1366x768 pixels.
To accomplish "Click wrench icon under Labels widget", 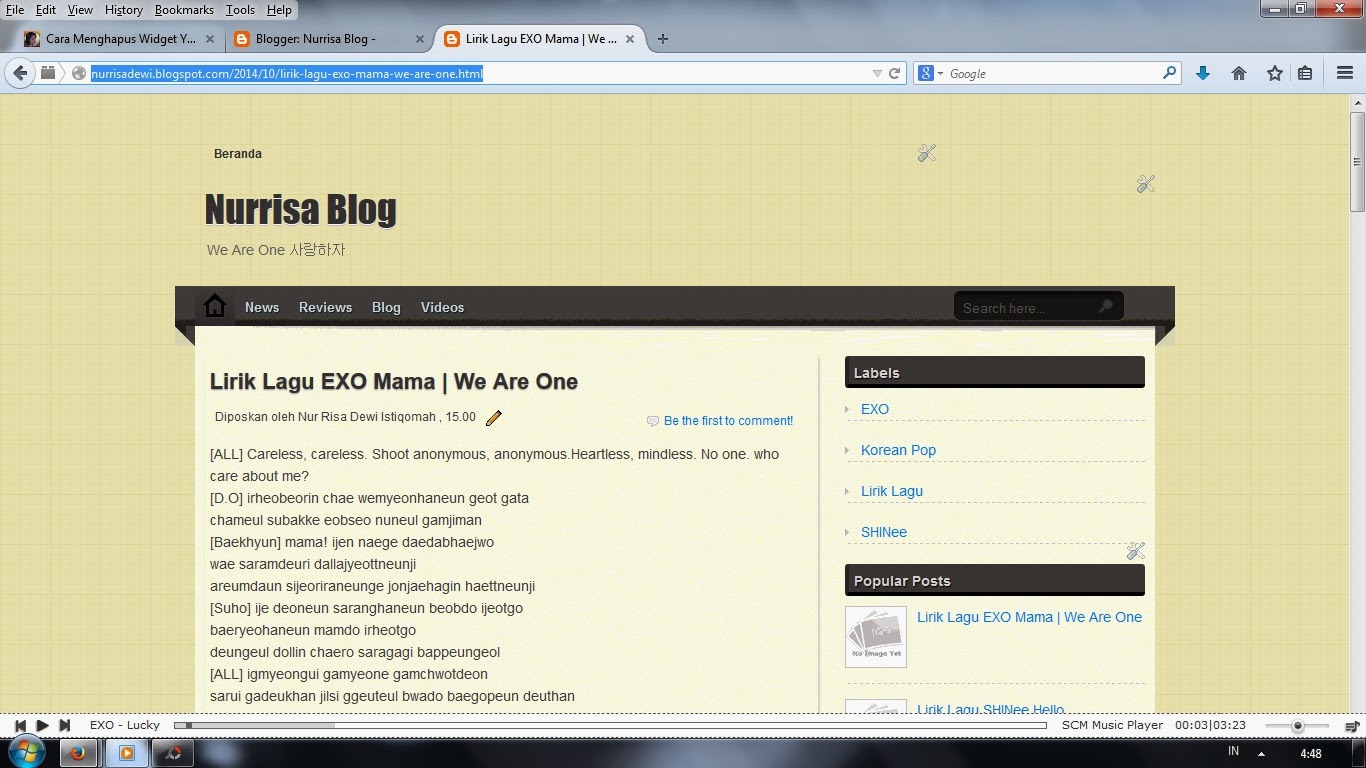I will click(x=1135, y=551).
